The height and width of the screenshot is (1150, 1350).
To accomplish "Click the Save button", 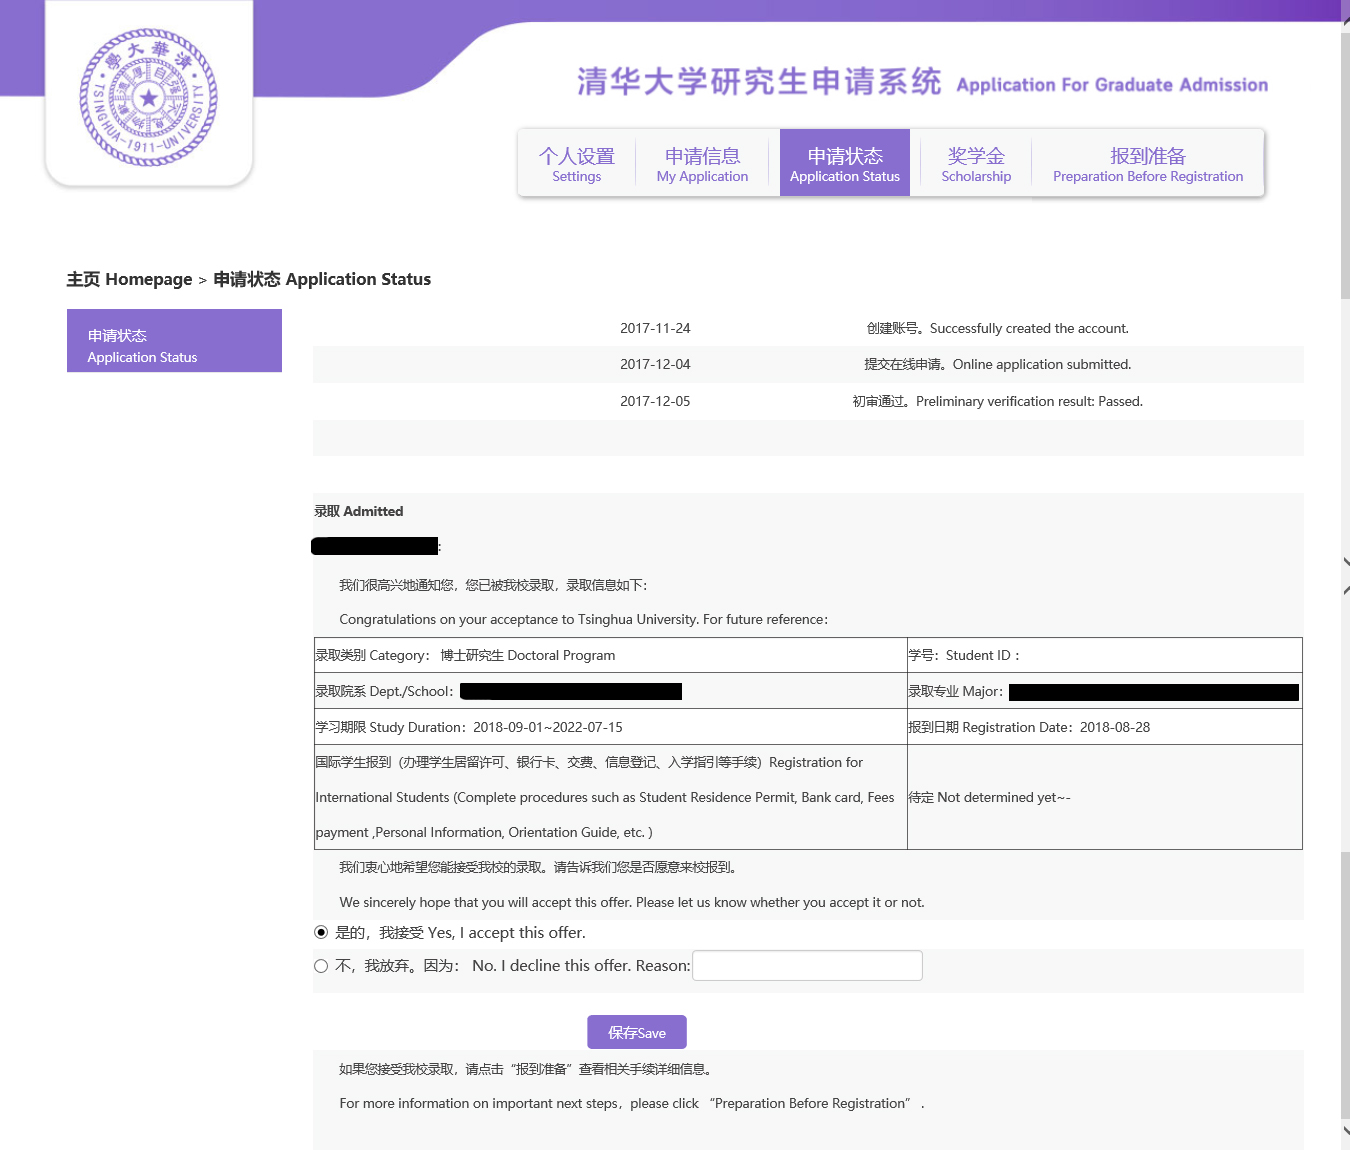I will click(637, 1032).
